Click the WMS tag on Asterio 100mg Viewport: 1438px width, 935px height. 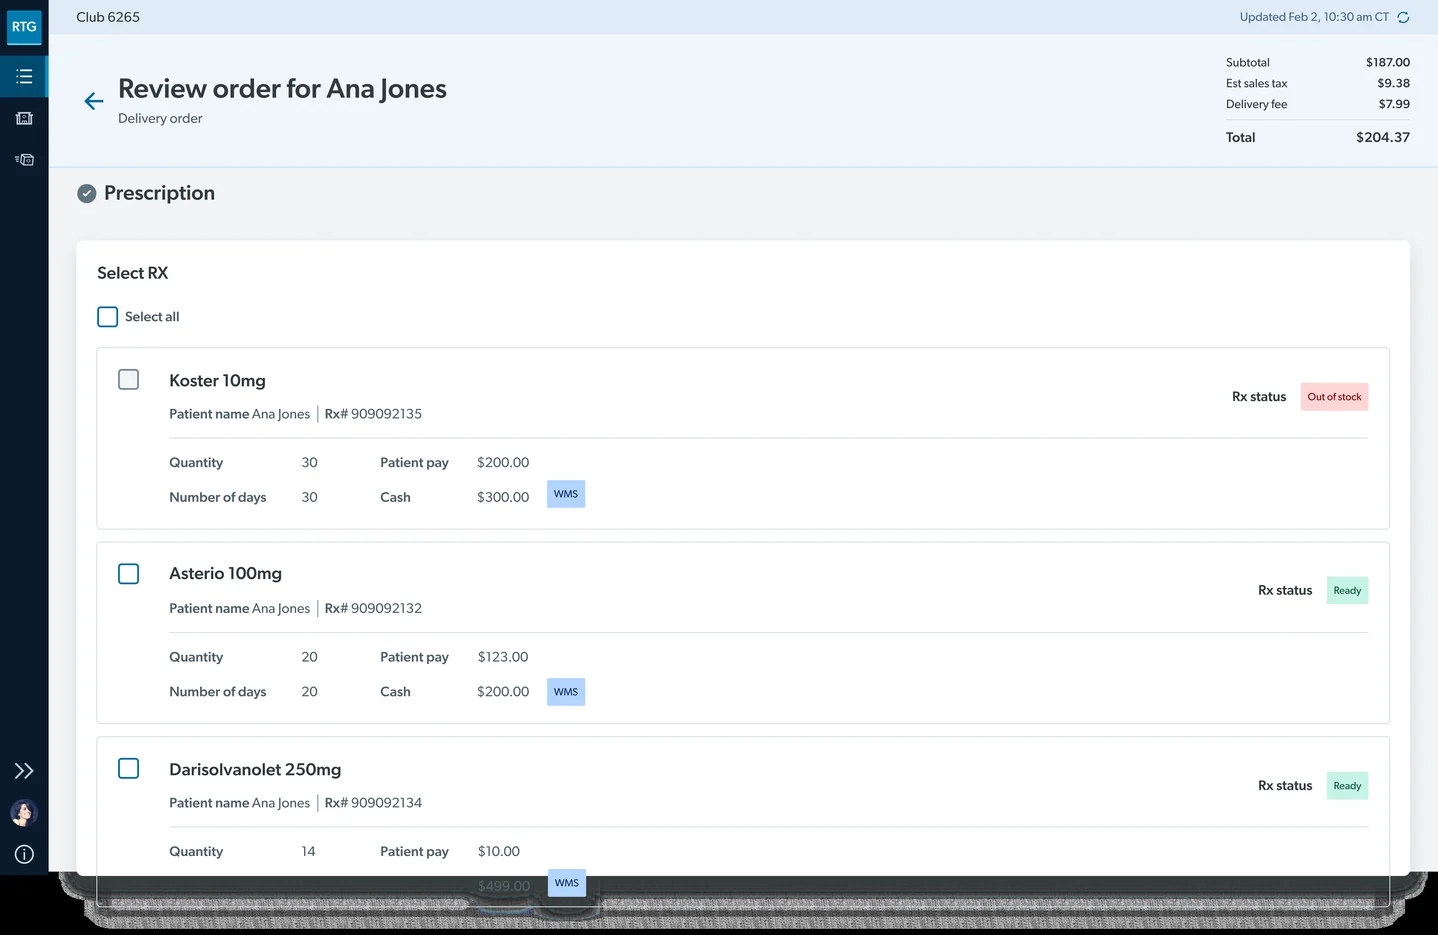point(566,692)
